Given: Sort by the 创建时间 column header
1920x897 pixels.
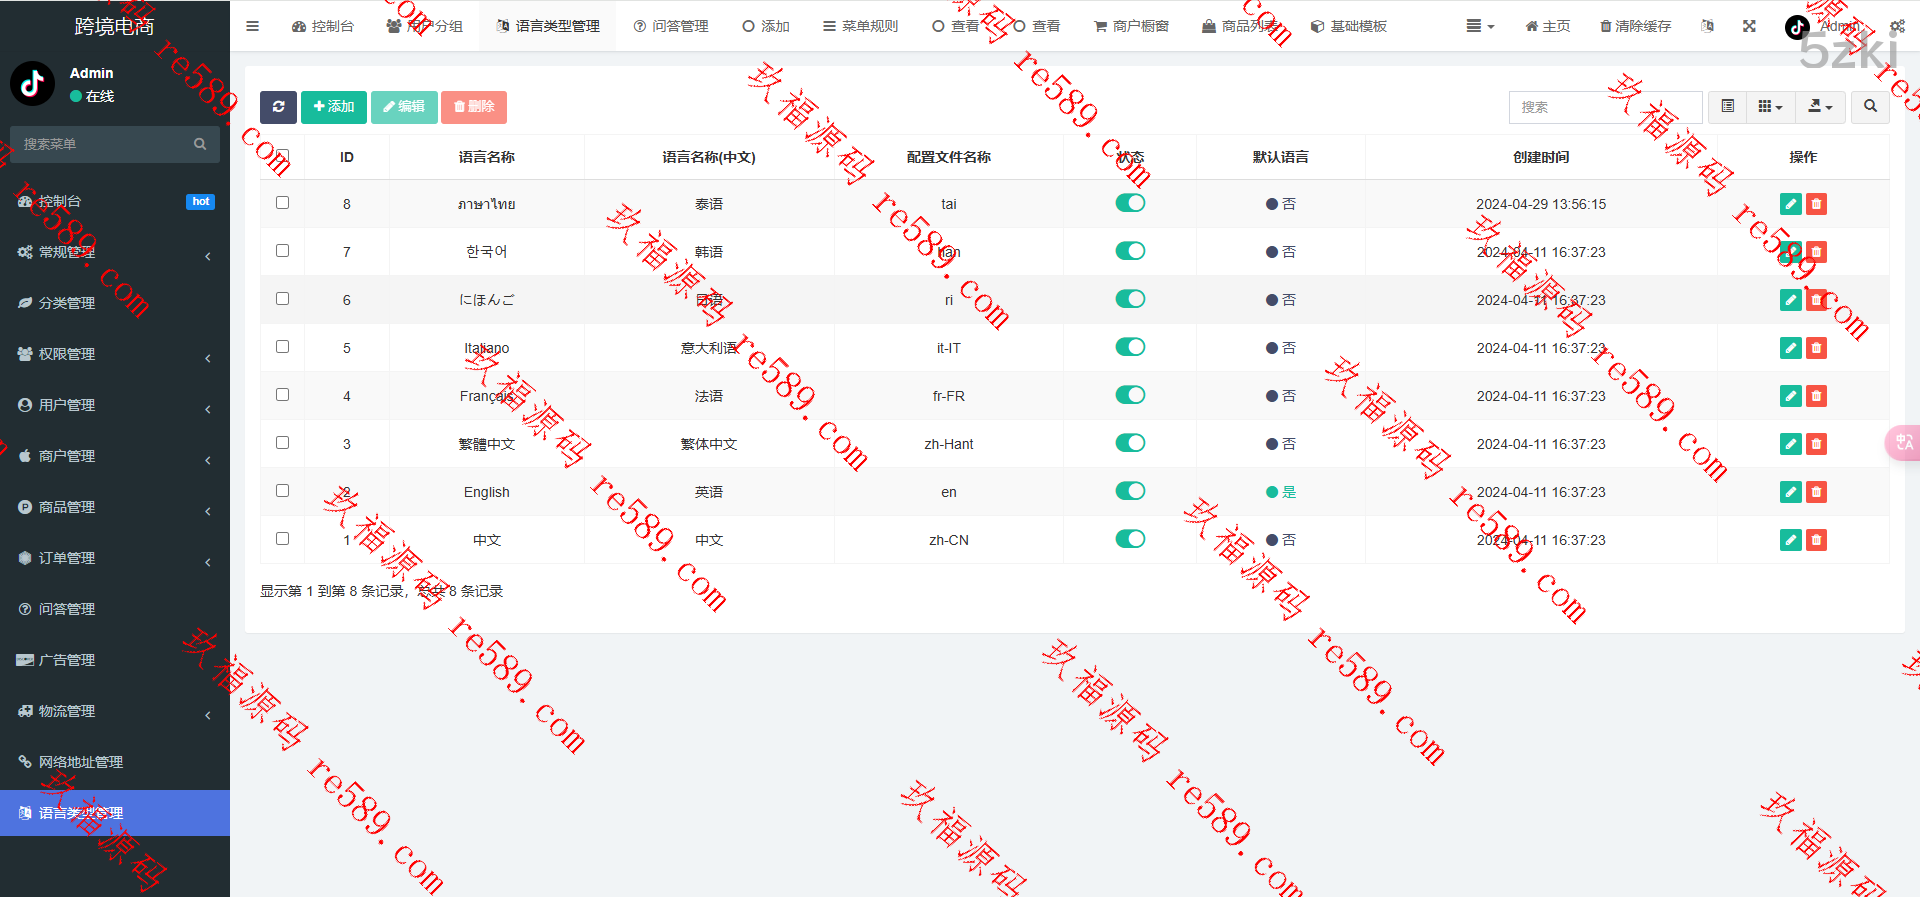Looking at the screenshot, I should [x=1540, y=157].
